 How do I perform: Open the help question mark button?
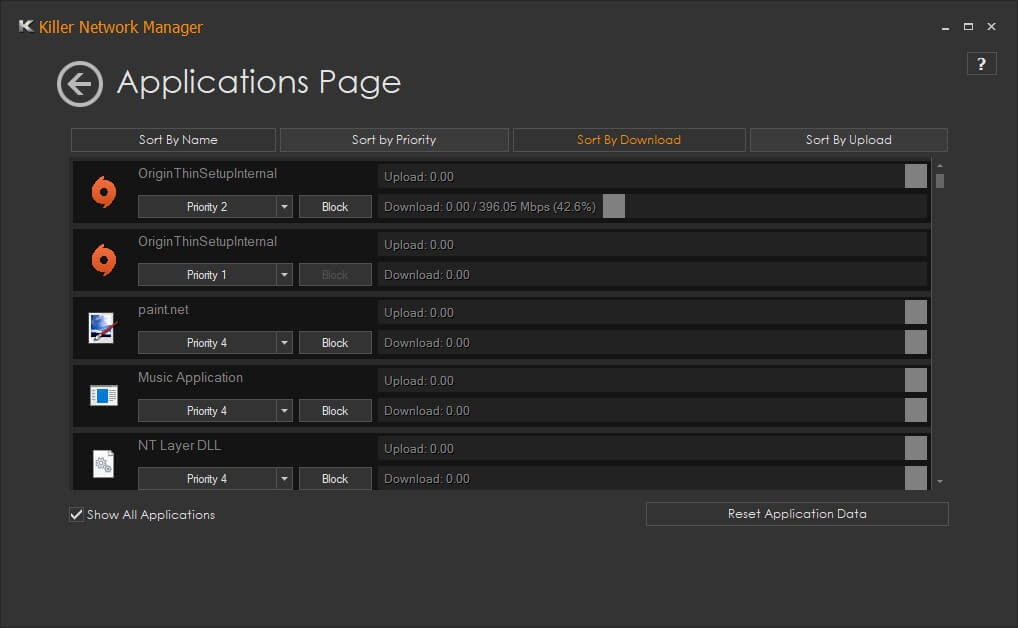pyautogui.click(x=981, y=64)
